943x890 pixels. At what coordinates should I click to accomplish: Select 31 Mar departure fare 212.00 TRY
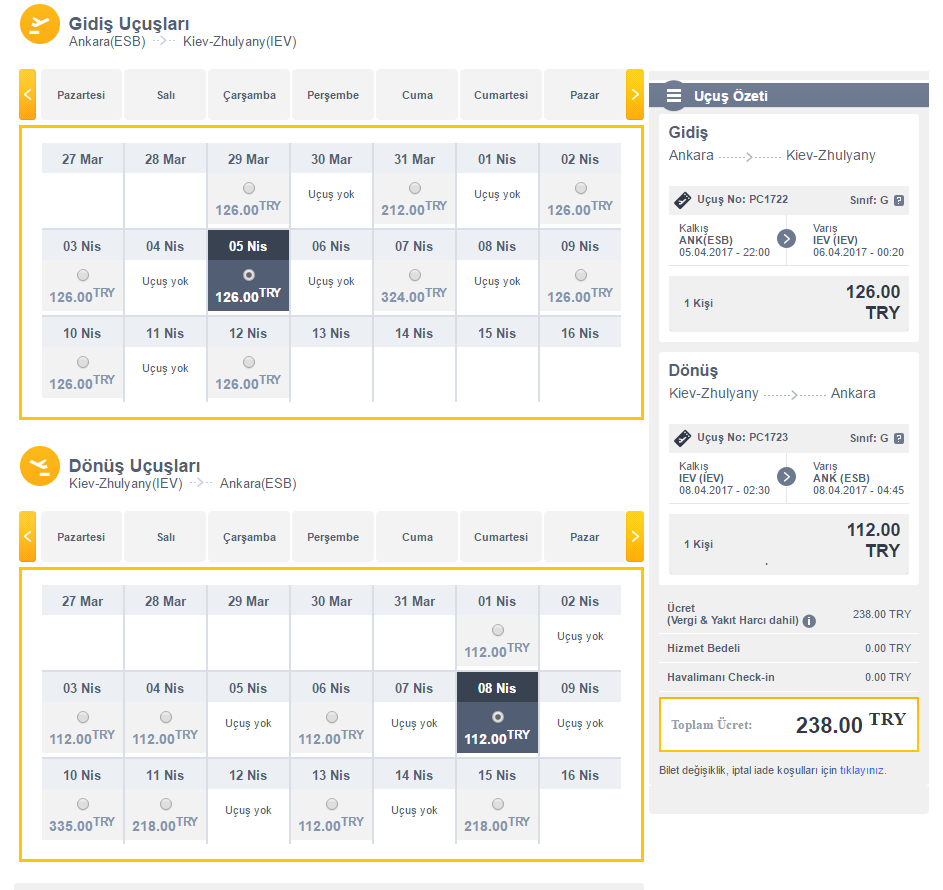coord(414,188)
